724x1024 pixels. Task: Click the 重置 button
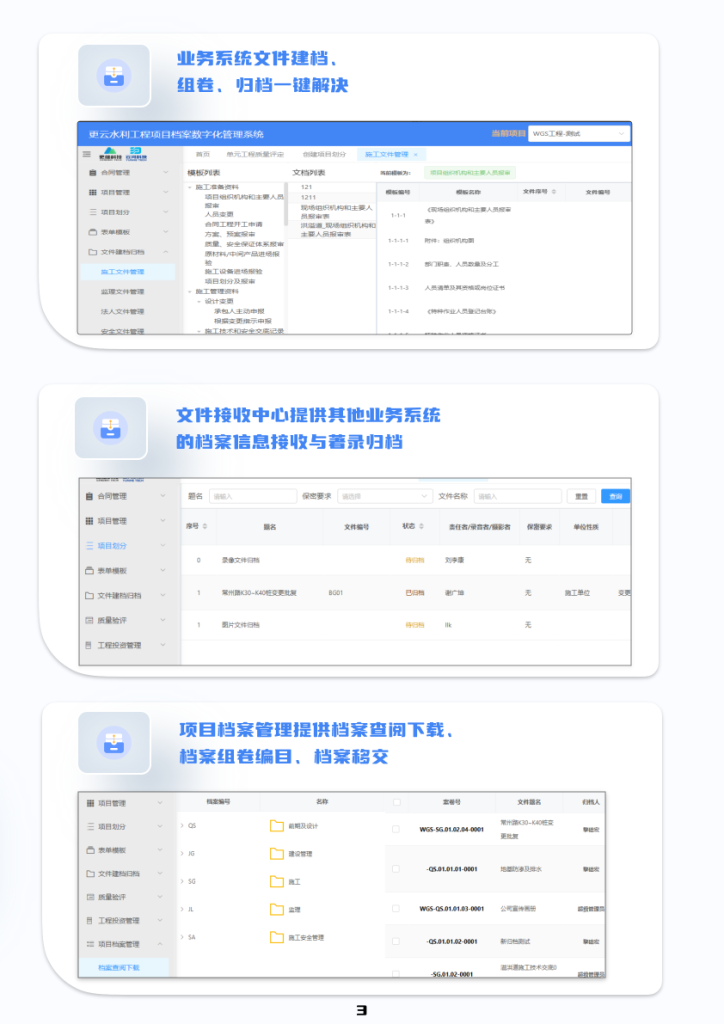[x=581, y=496]
